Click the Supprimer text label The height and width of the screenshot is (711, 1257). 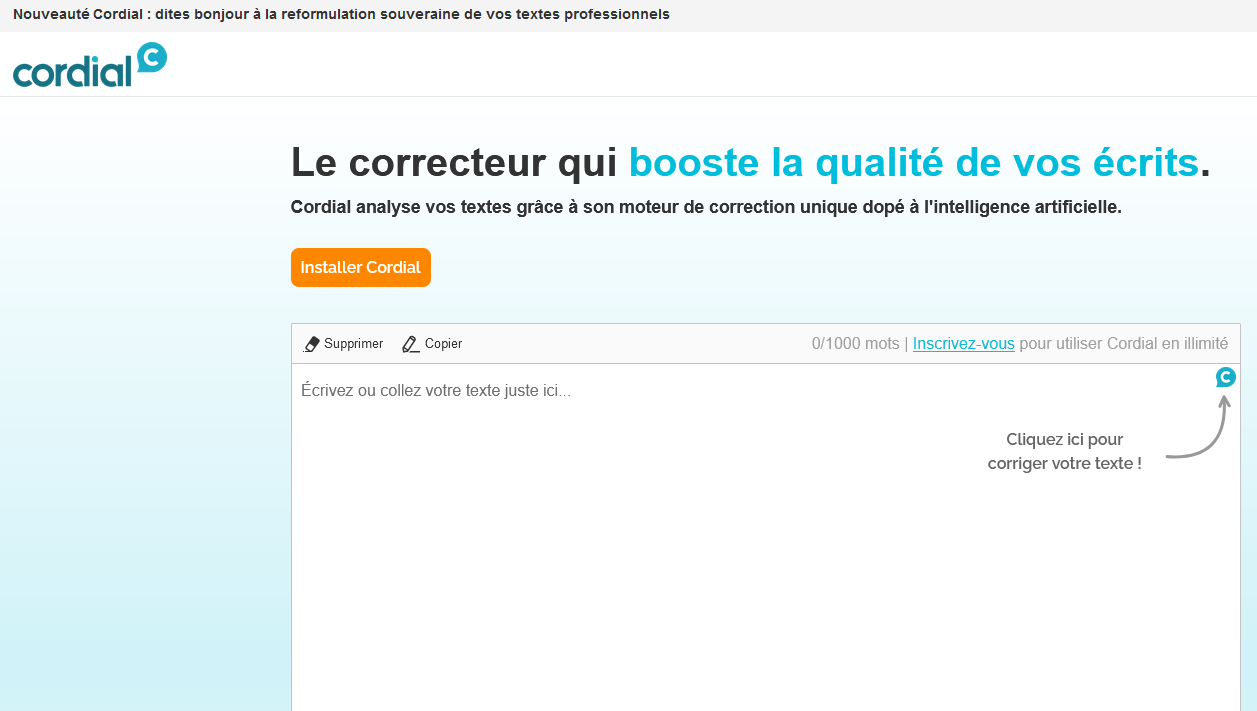pos(354,343)
